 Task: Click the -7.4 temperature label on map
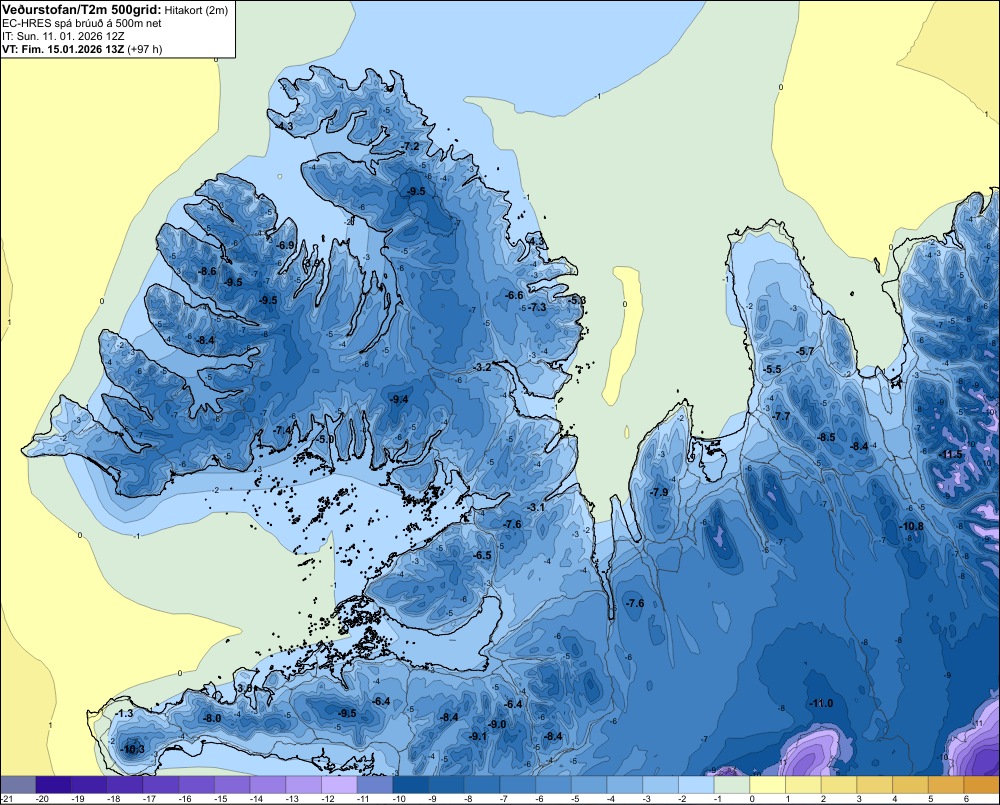282,431
